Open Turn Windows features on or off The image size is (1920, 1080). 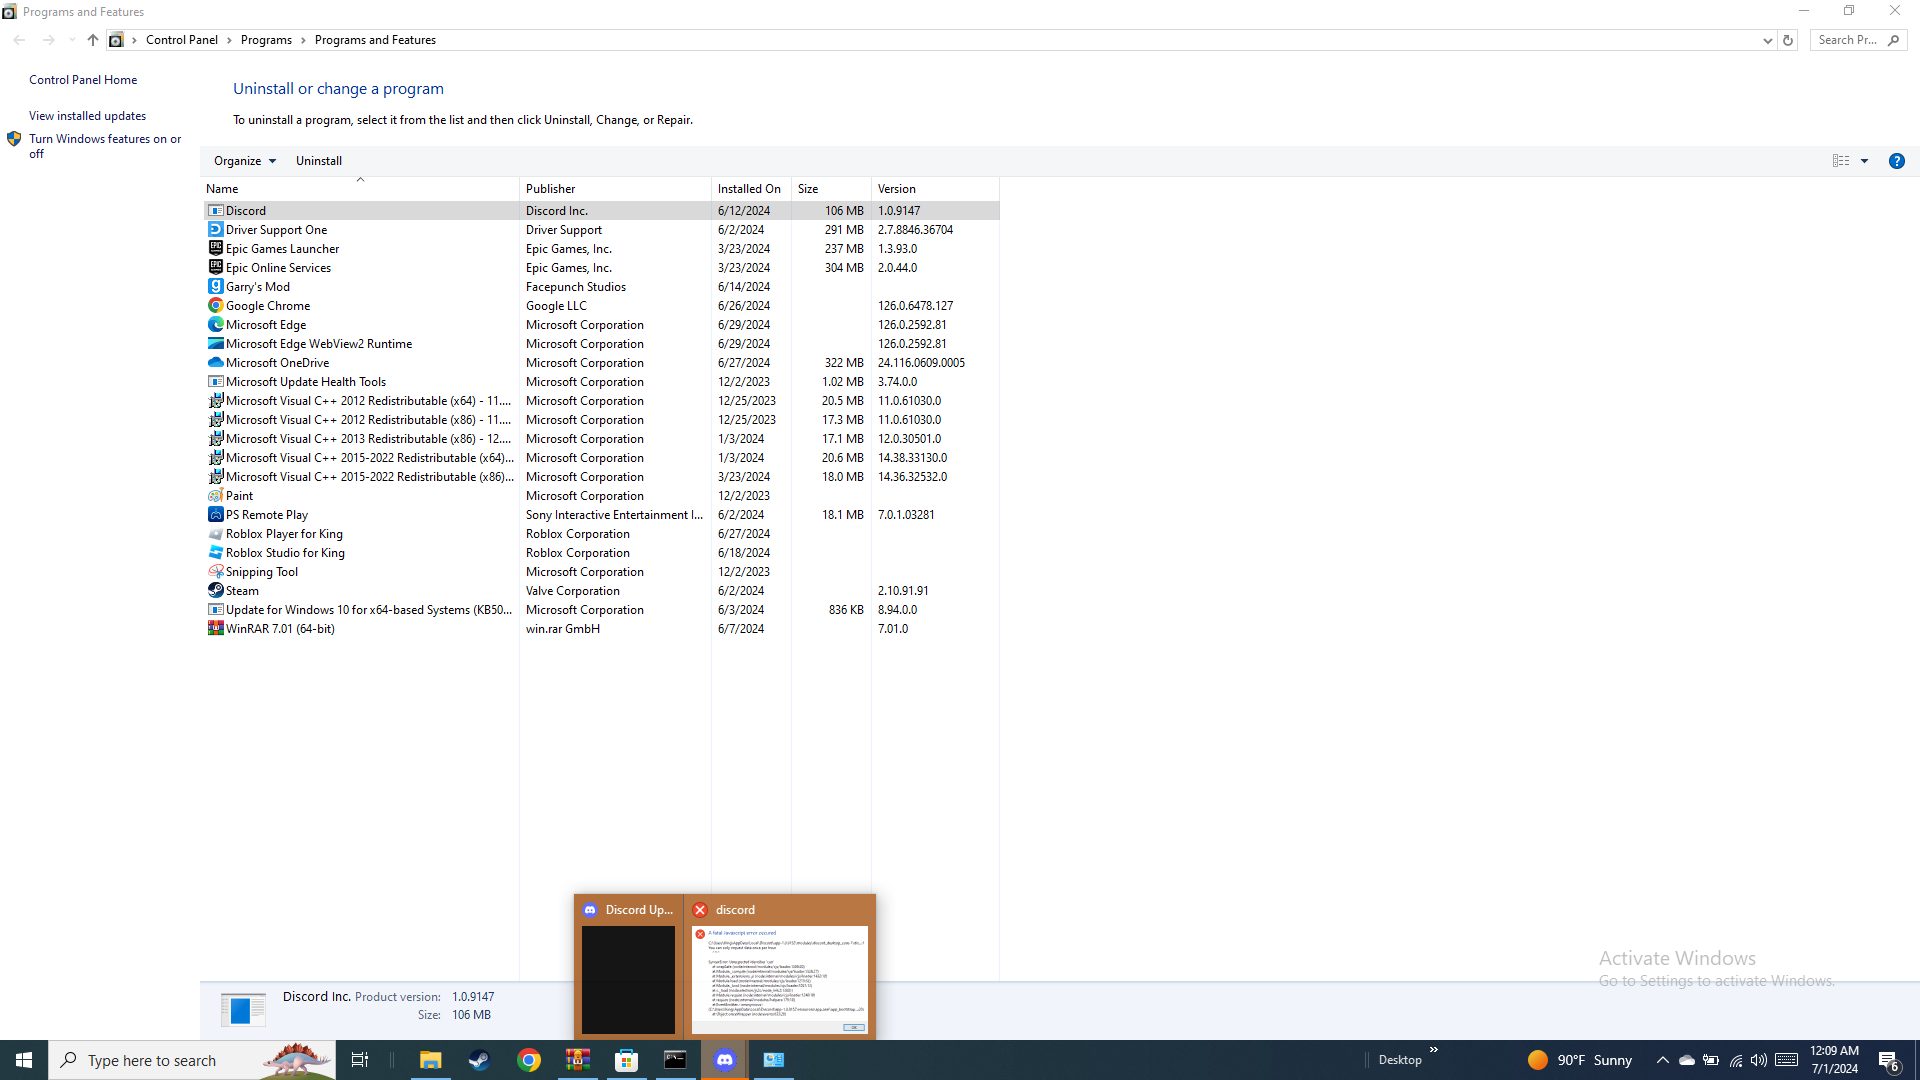click(105, 146)
